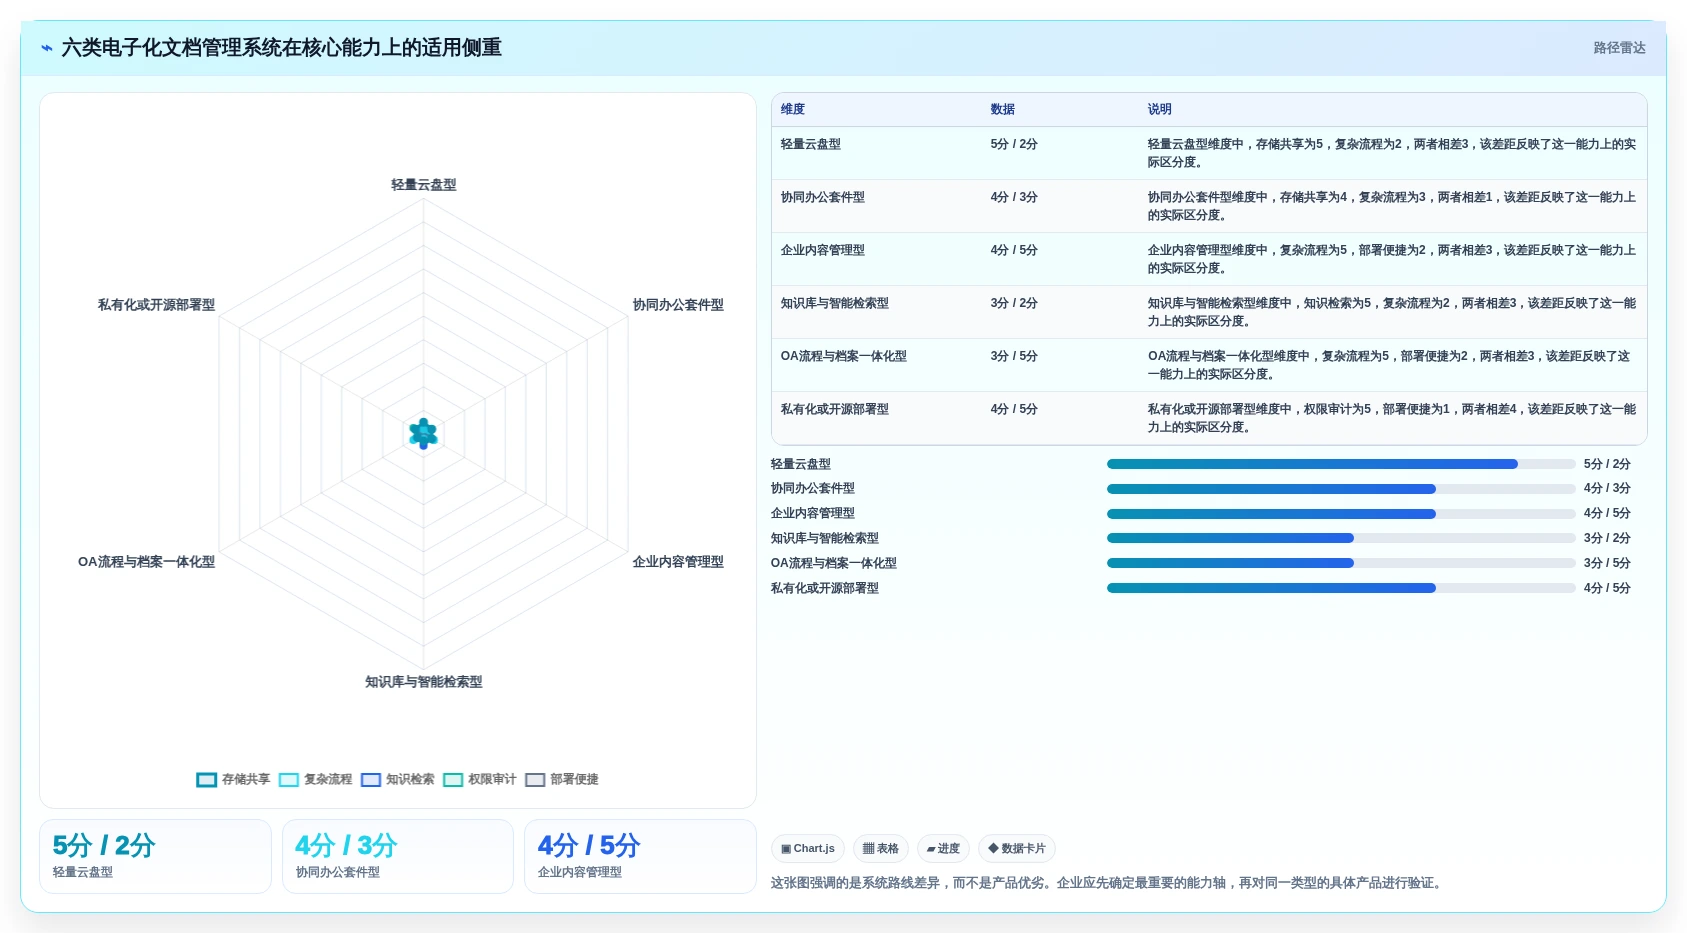Click the 进度 chip
The width and height of the screenshot is (1687, 933).
(943, 848)
